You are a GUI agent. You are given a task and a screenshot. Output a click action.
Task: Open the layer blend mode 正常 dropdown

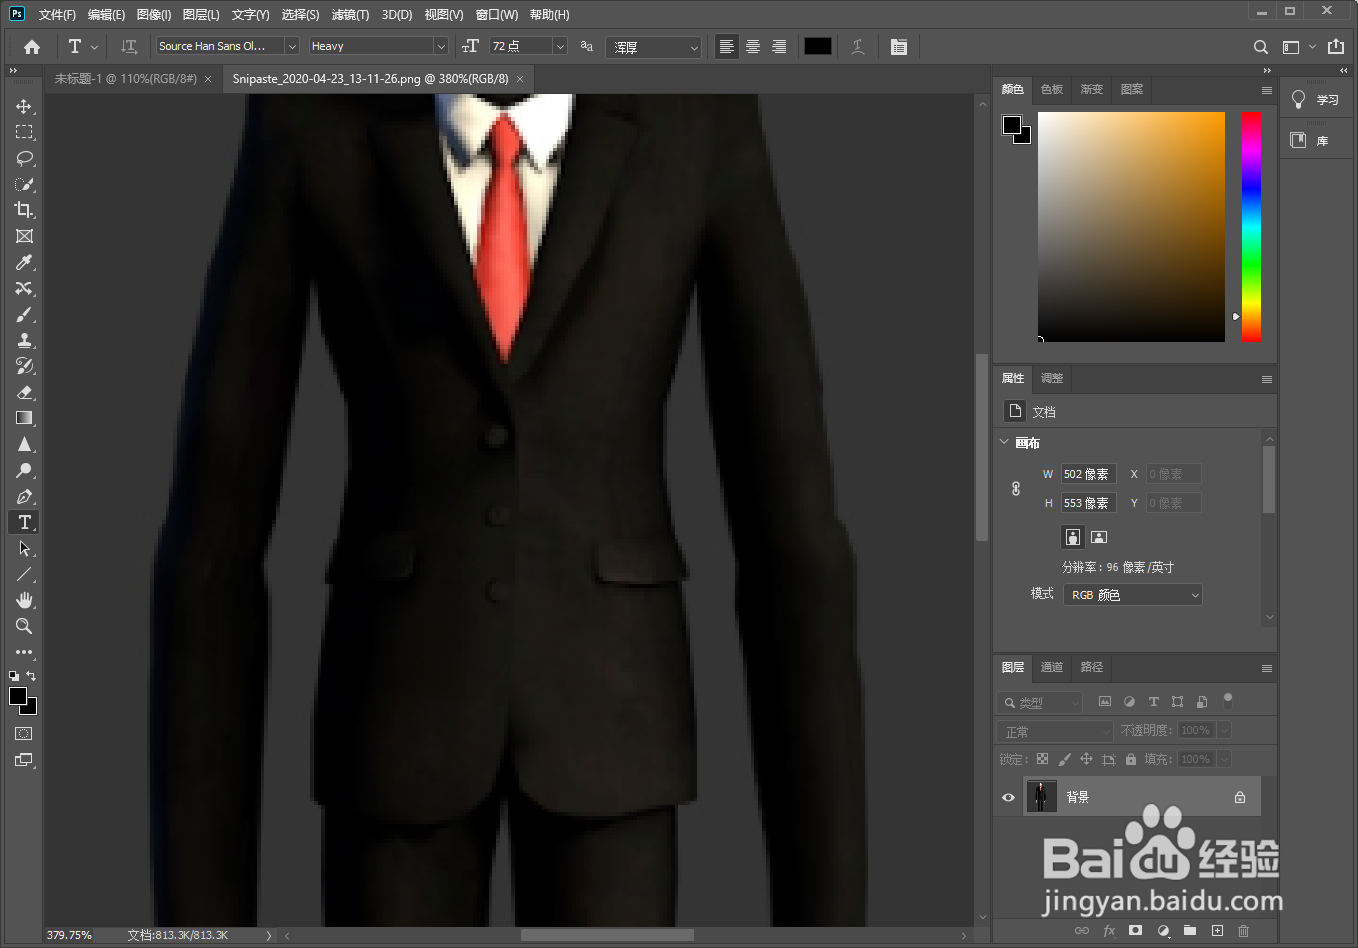1055,732
